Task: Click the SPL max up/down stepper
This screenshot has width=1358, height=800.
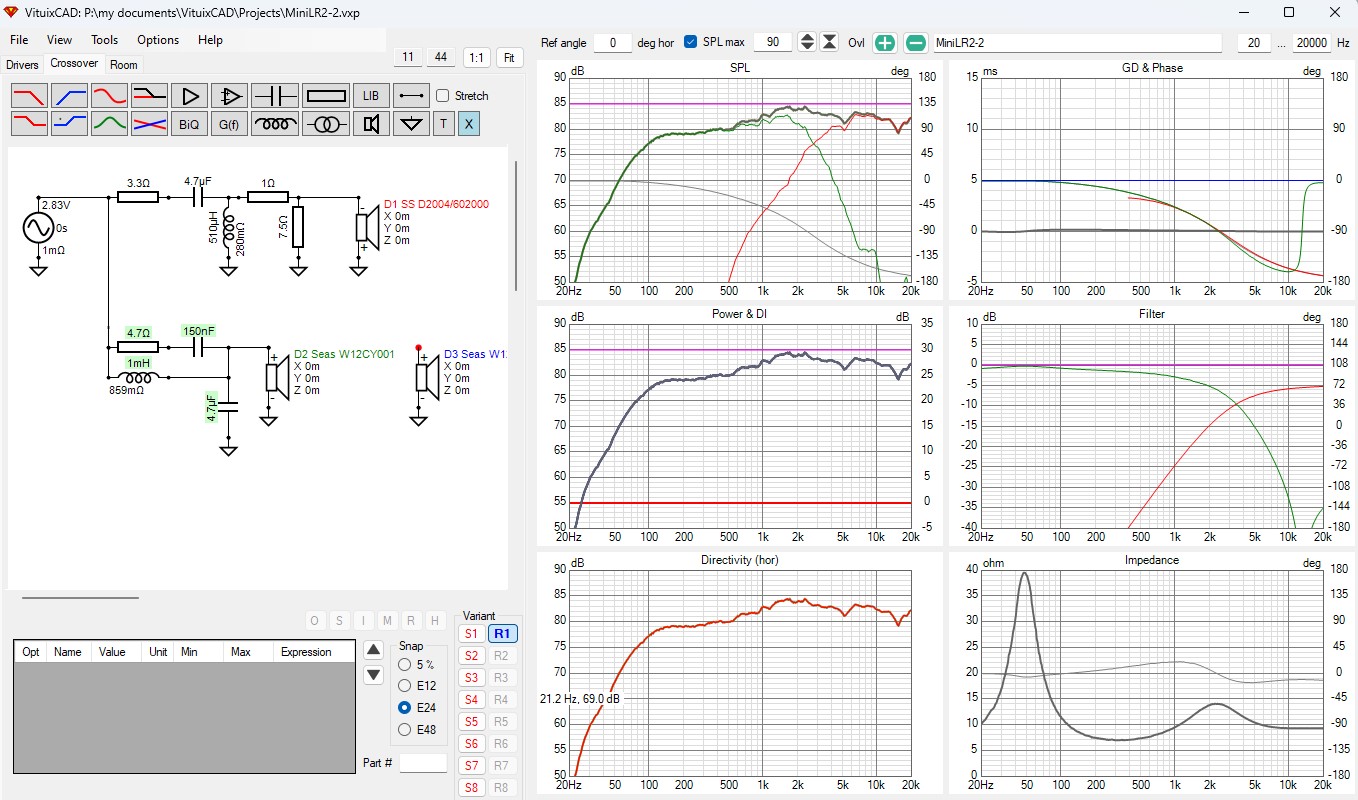Action: [807, 42]
